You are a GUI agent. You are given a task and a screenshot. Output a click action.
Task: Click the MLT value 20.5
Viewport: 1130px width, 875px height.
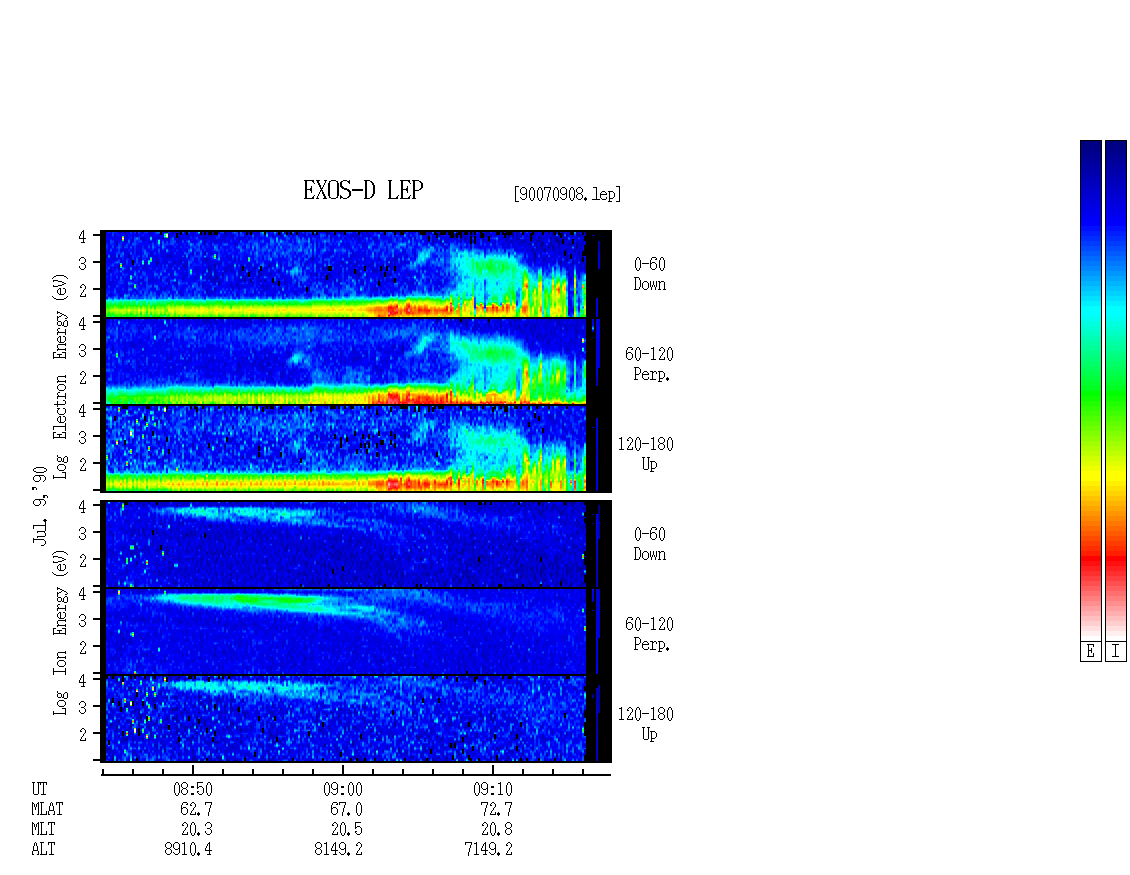click(347, 829)
